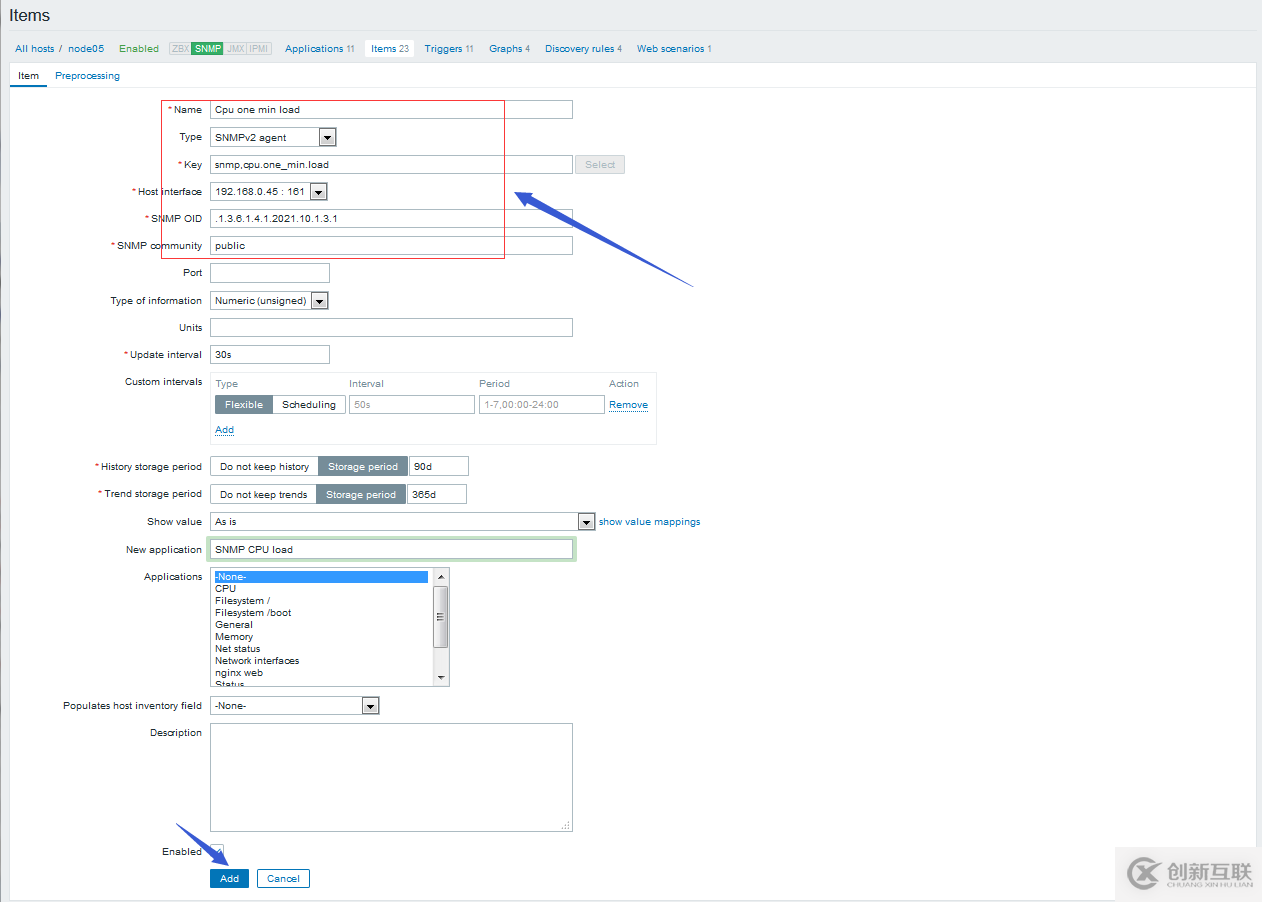
Task: Click the ZBX availability badge
Action: coord(180,48)
